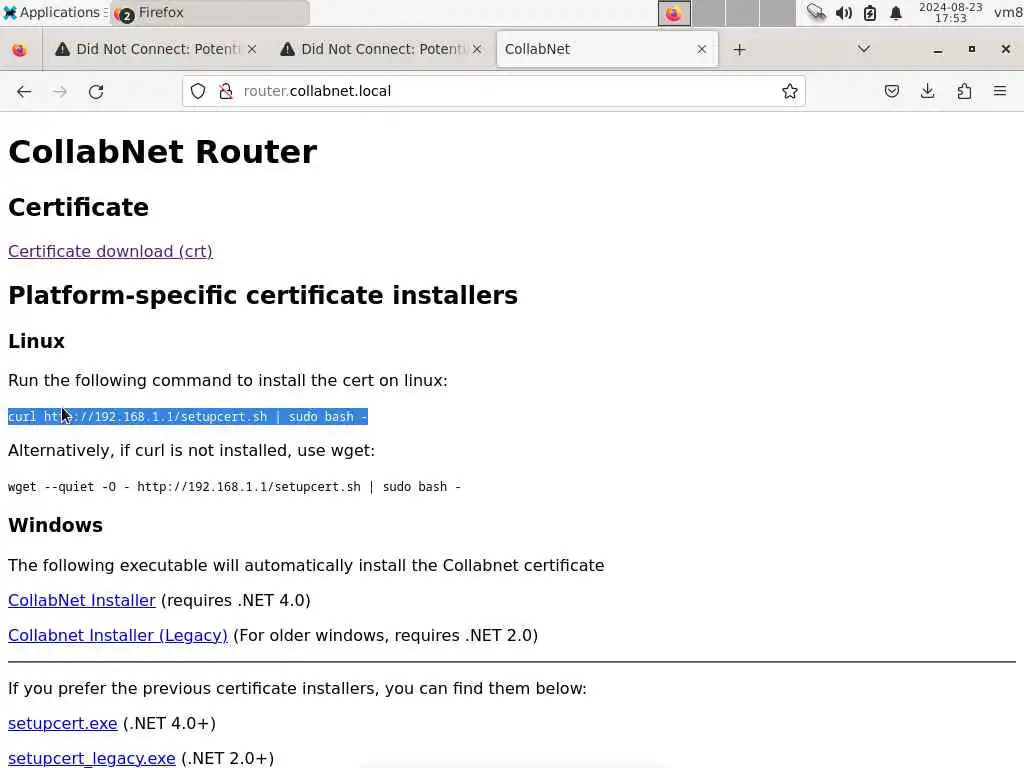Click the wget command text
Screen dimensions: 1024x768
point(234,487)
